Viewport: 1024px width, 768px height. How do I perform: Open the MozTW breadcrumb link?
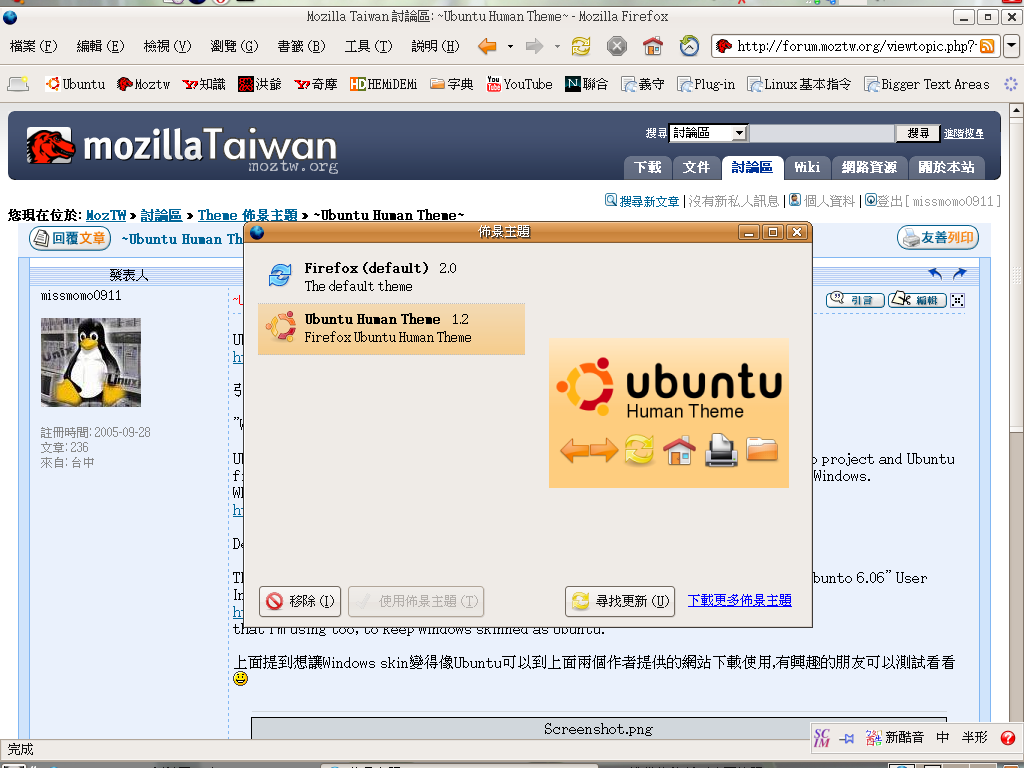point(106,216)
